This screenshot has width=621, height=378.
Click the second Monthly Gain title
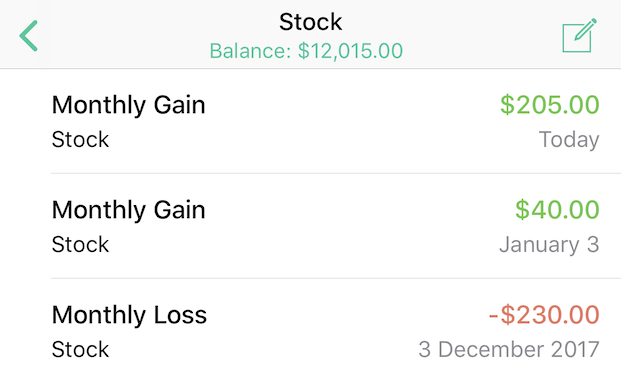129,210
